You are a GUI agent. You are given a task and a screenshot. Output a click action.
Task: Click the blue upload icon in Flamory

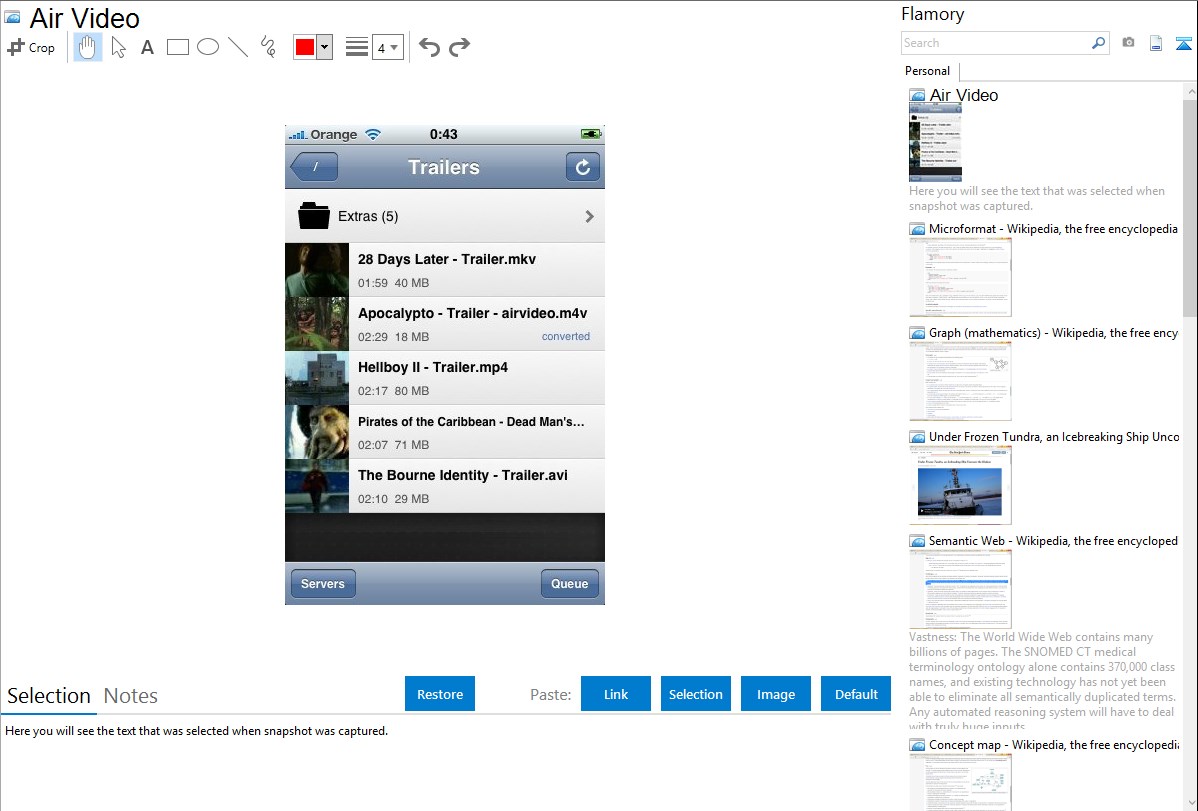coord(1183,44)
